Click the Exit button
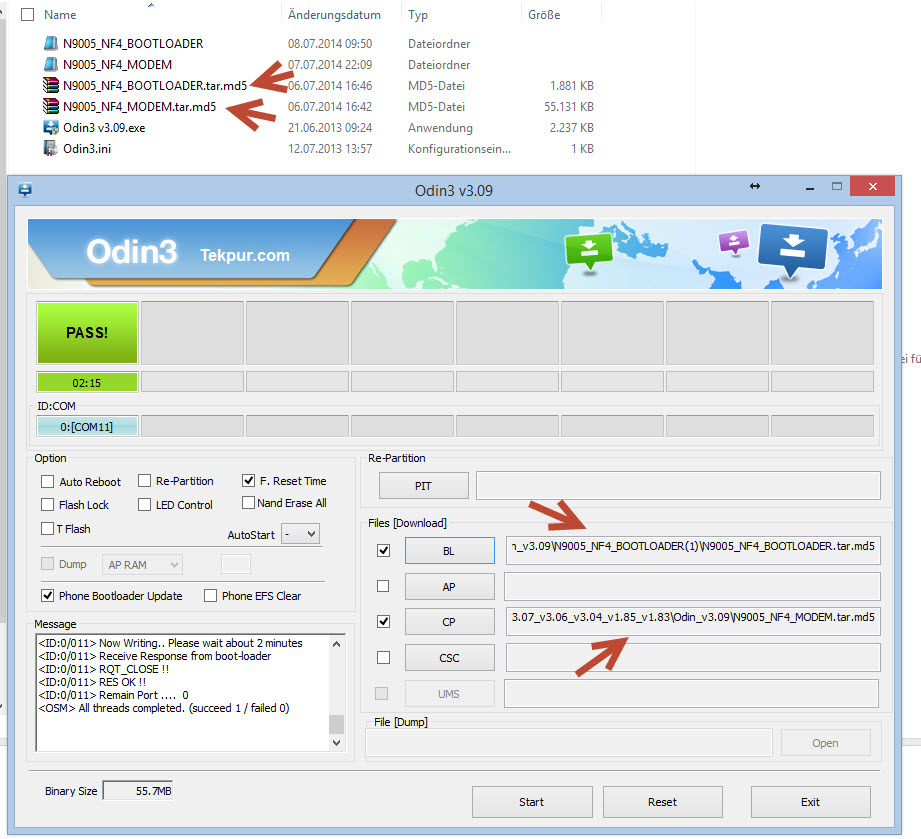921x839 pixels. (811, 802)
